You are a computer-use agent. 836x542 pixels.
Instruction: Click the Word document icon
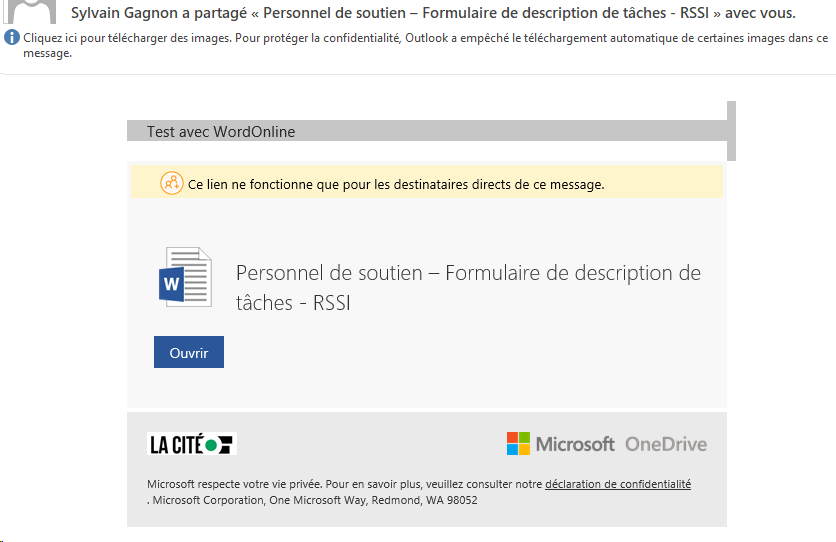coord(185,277)
